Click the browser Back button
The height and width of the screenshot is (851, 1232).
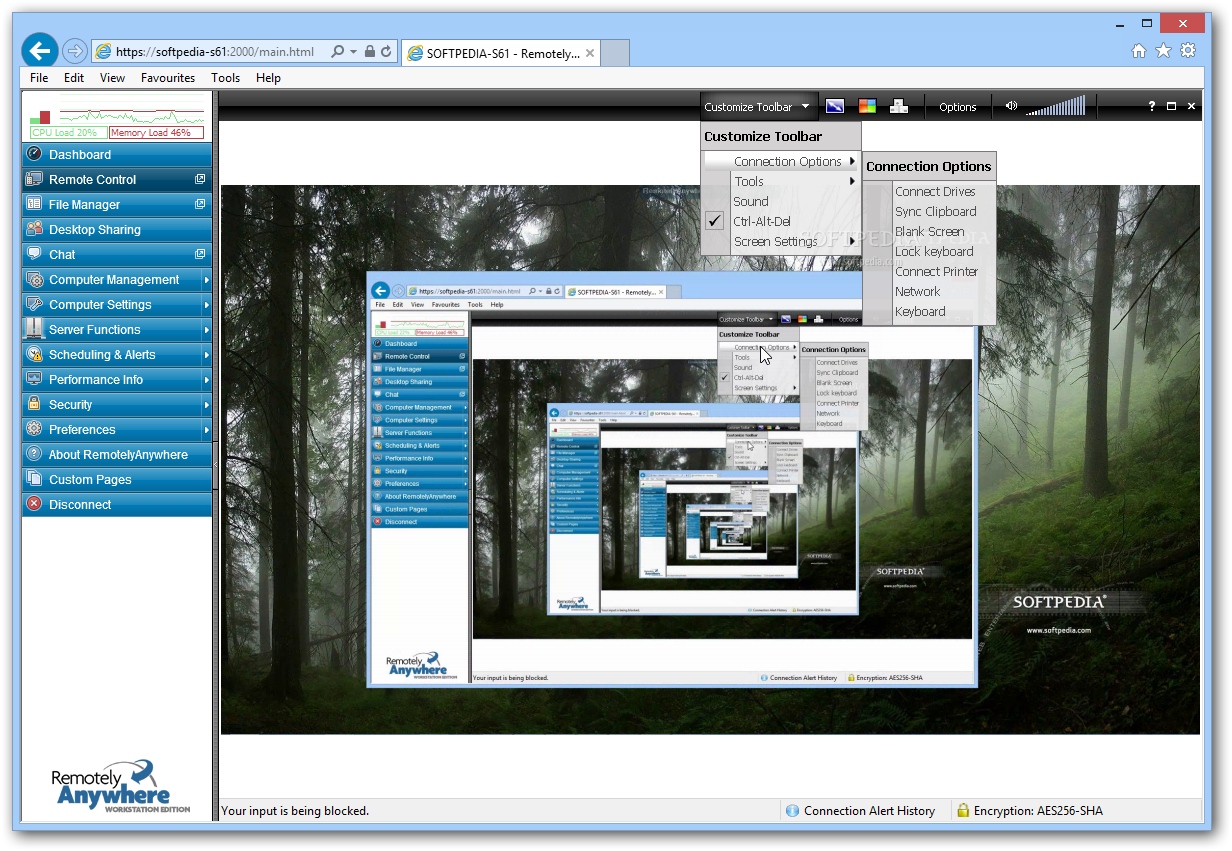click(x=40, y=50)
